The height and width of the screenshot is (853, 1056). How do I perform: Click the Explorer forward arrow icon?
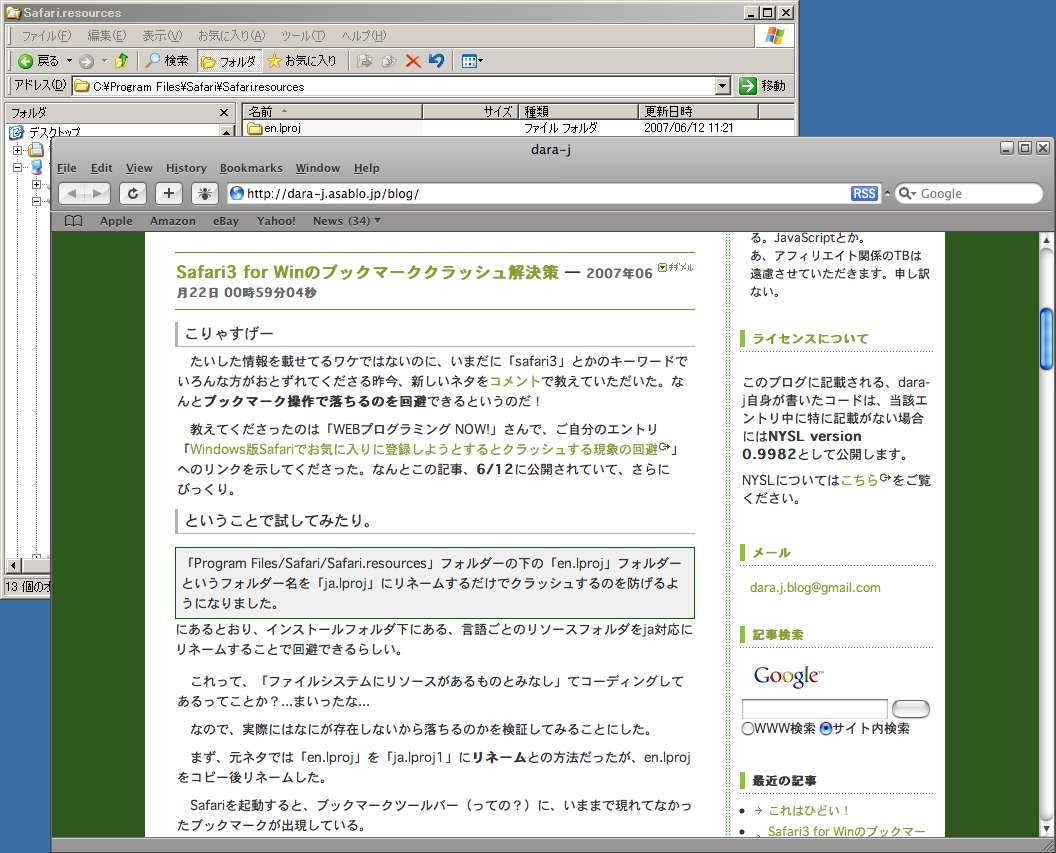(86, 61)
